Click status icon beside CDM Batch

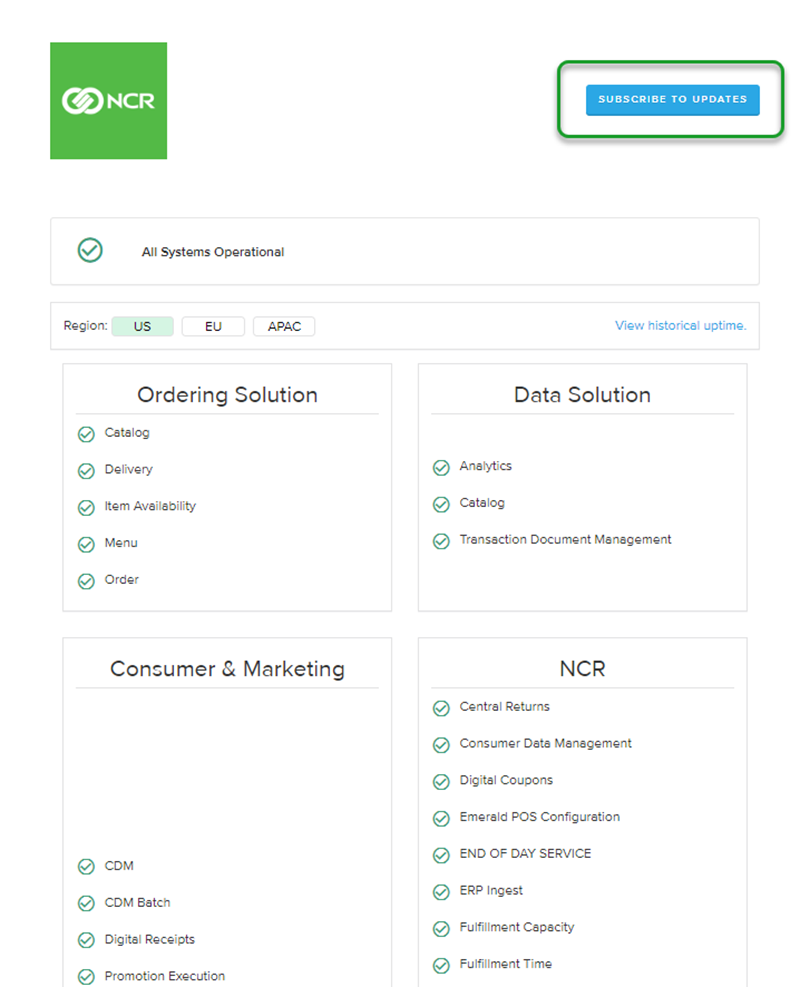click(x=86, y=904)
